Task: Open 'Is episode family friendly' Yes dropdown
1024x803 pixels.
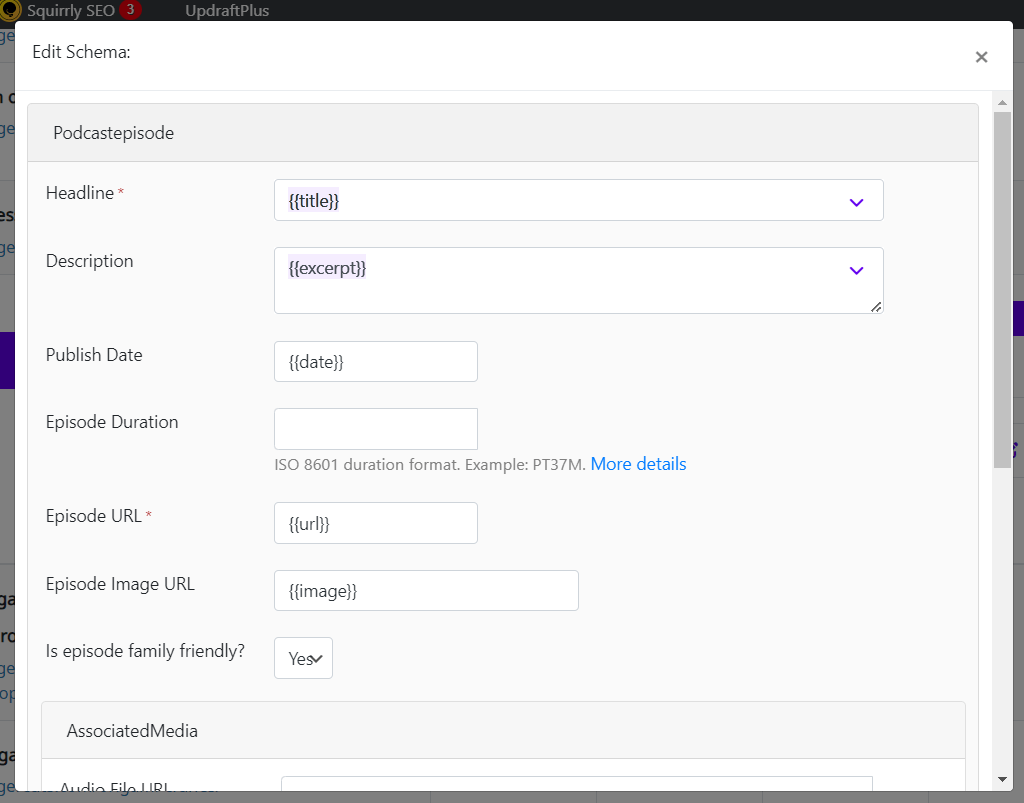Action: (303, 658)
